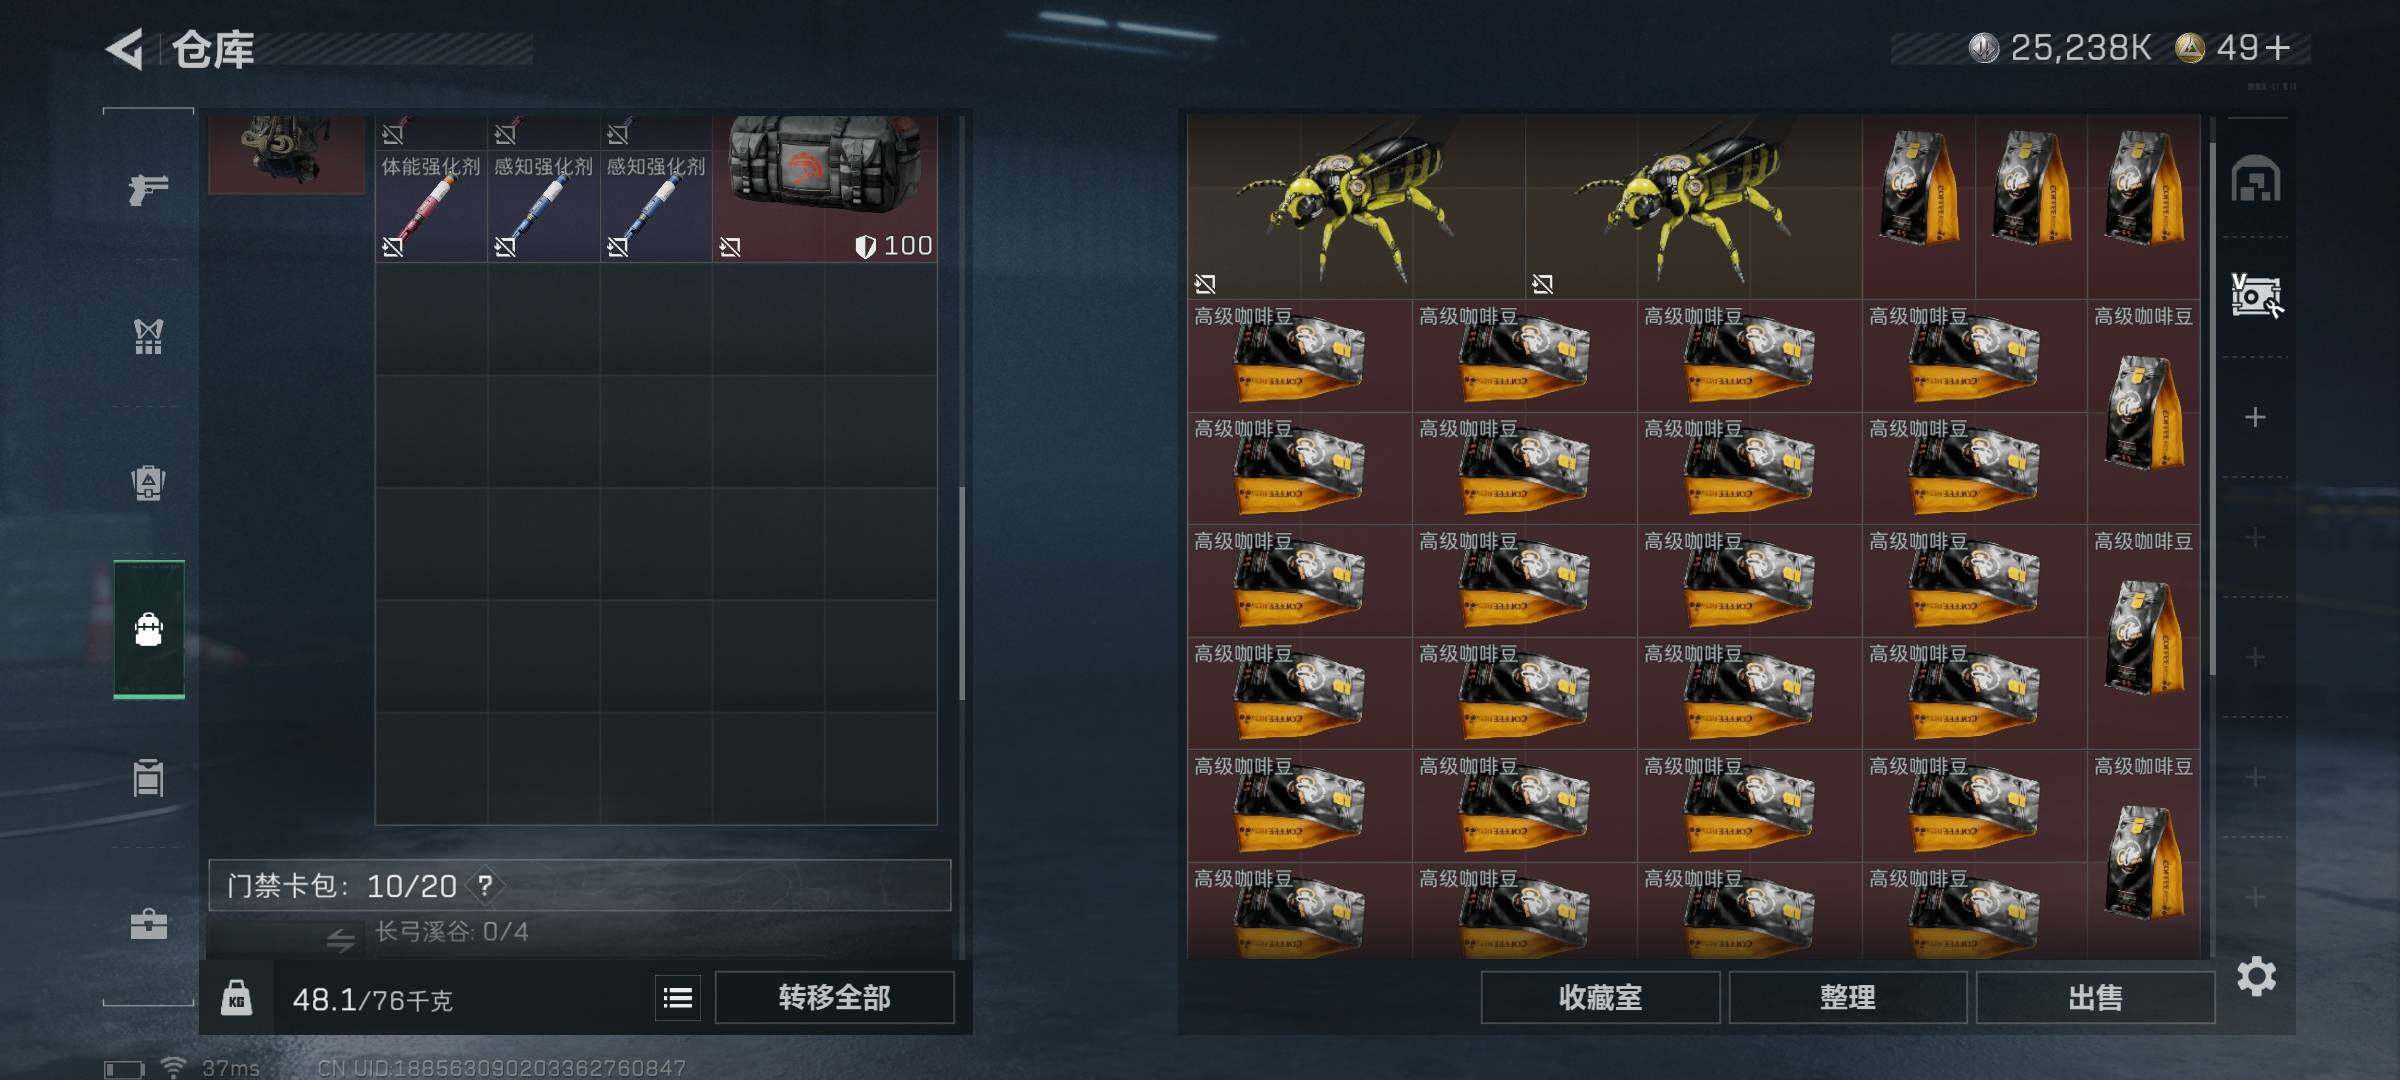
Task: Select the 体能强化剂 injector item
Action: [431, 189]
